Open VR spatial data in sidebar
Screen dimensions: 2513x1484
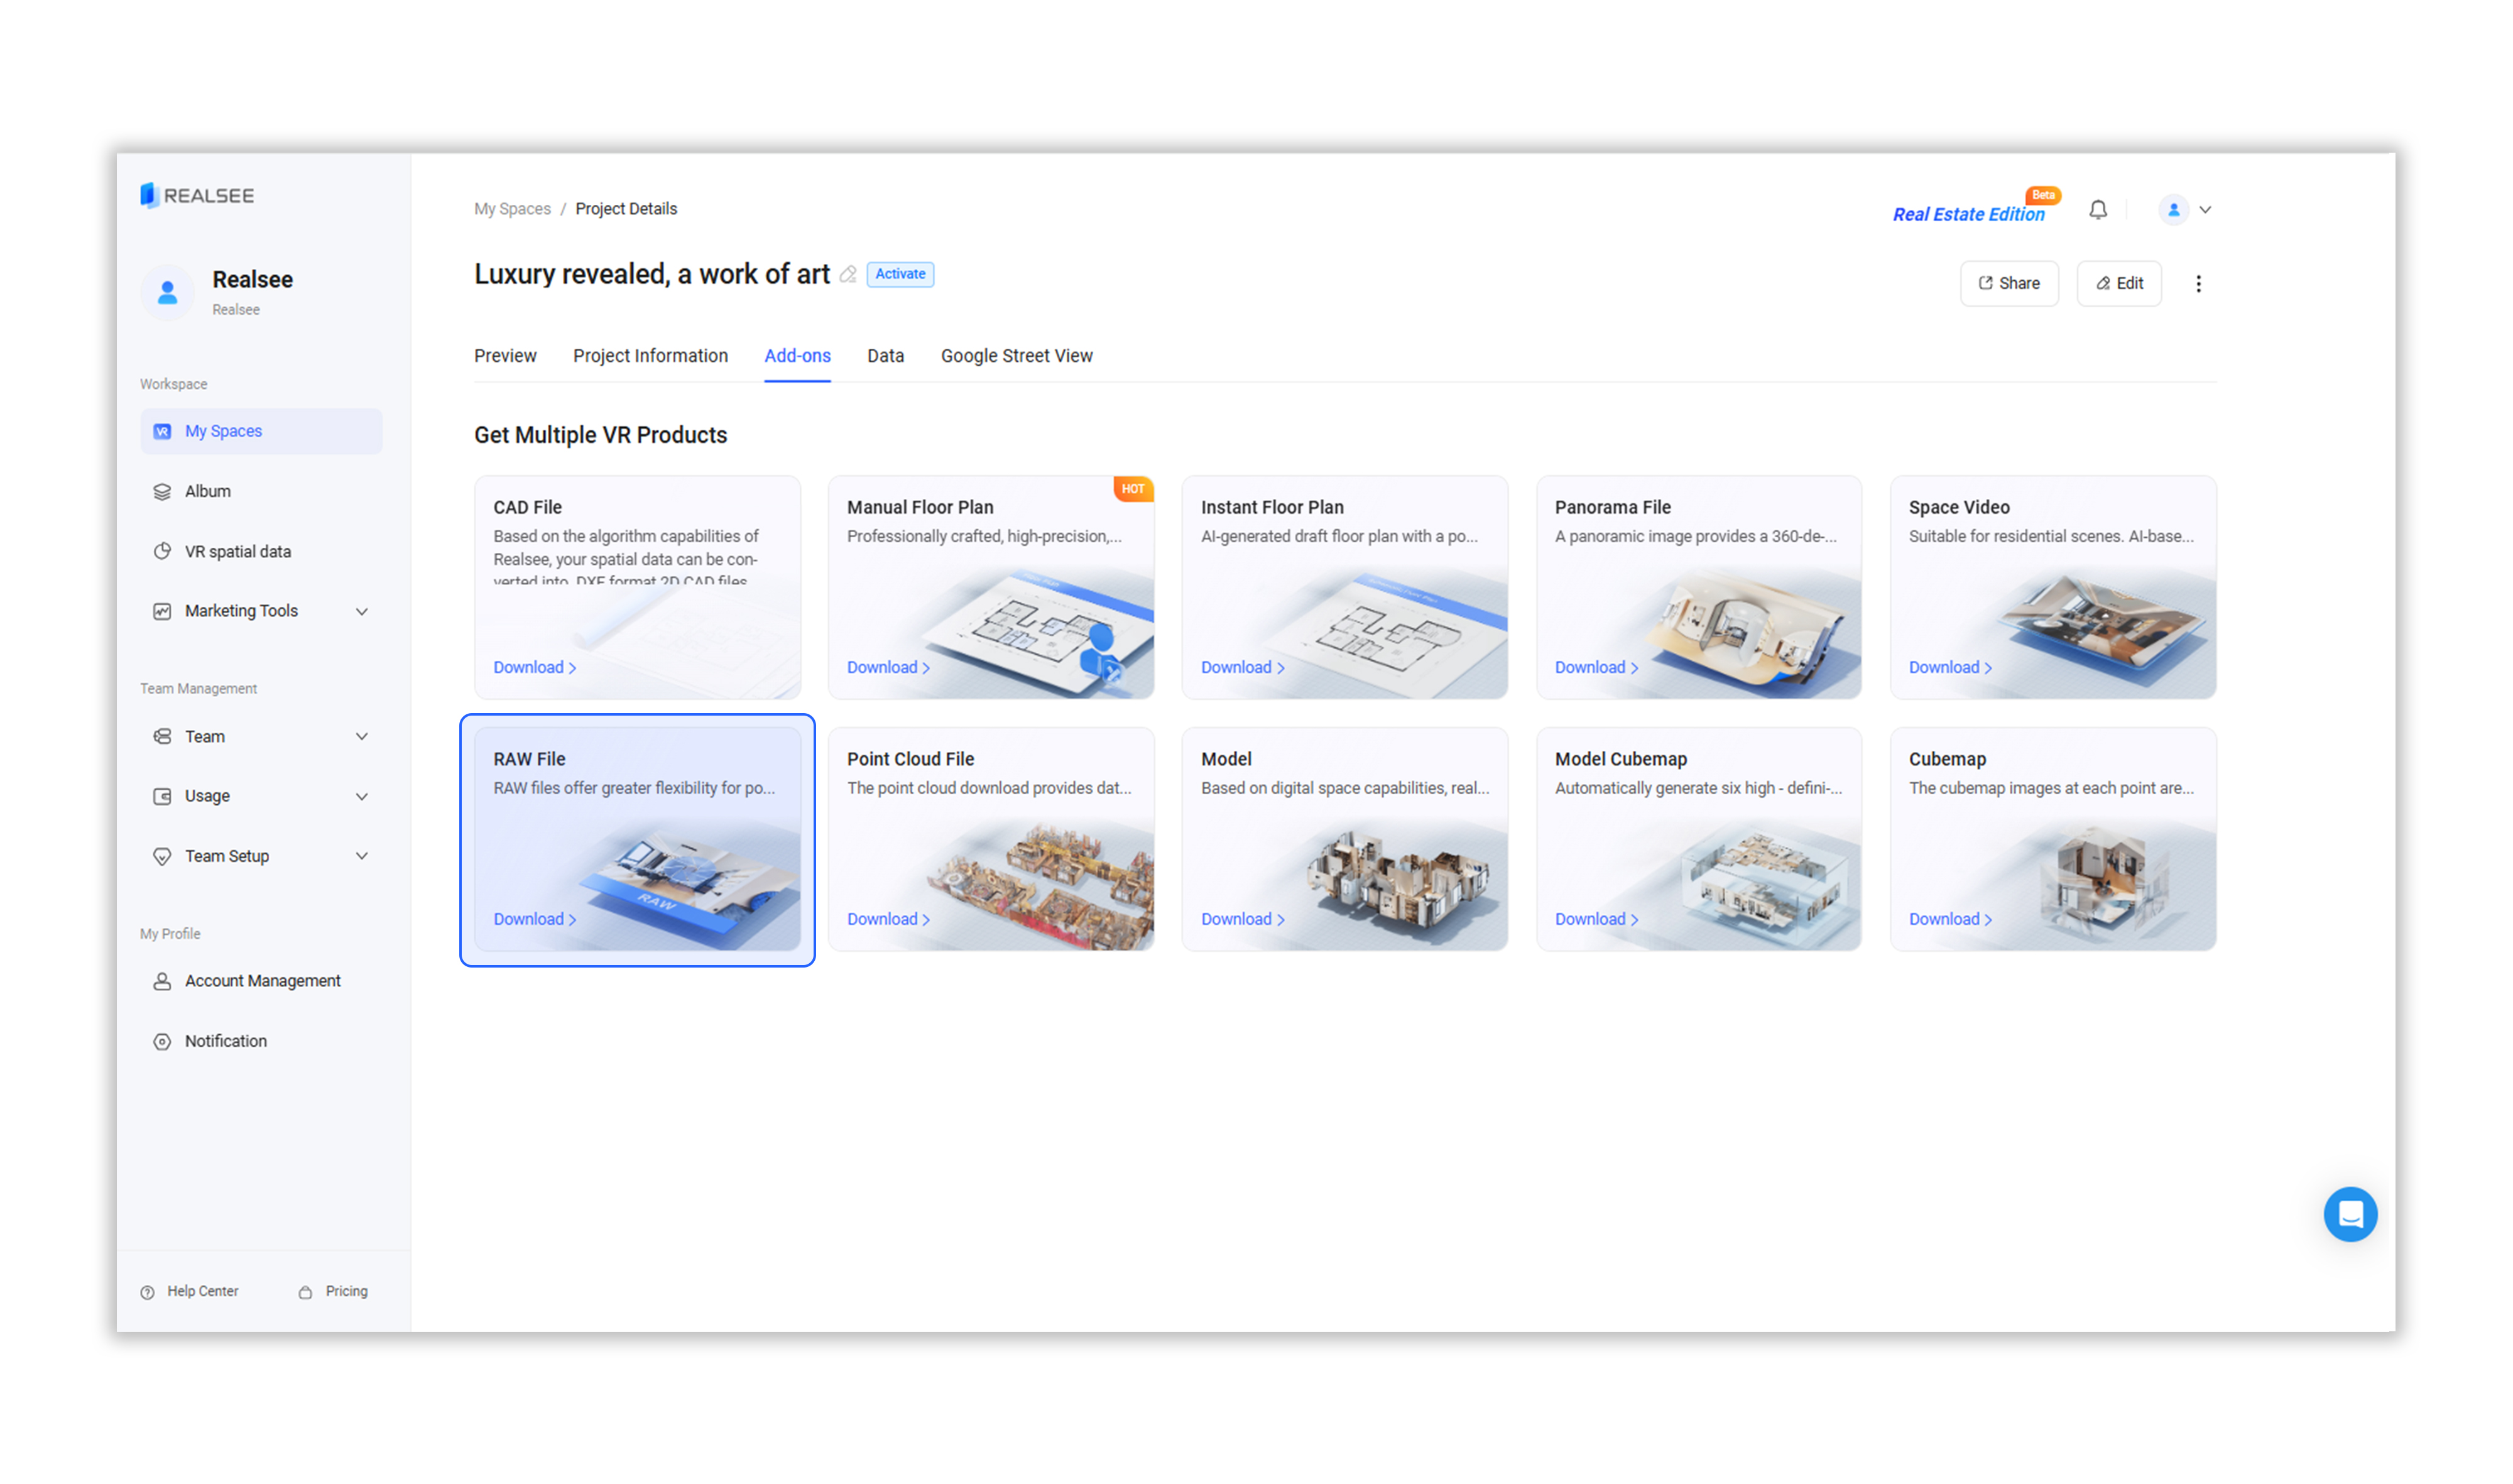point(237,551)
